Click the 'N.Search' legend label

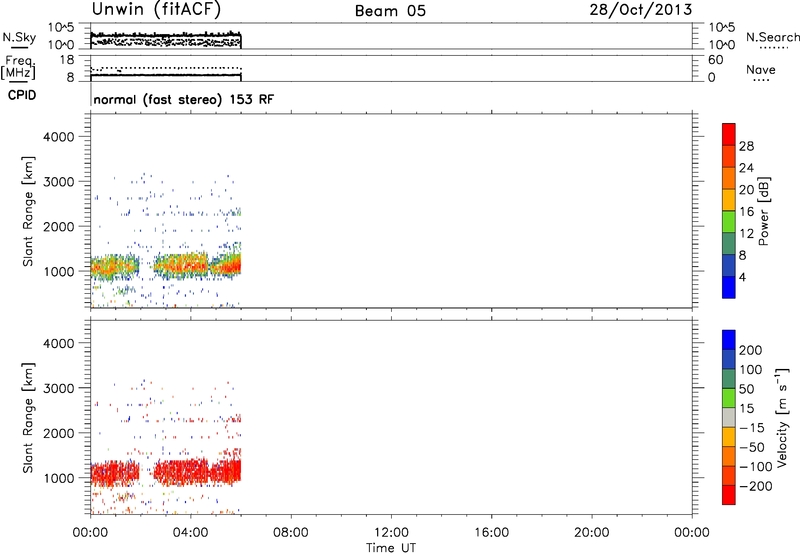pos(773,37)
